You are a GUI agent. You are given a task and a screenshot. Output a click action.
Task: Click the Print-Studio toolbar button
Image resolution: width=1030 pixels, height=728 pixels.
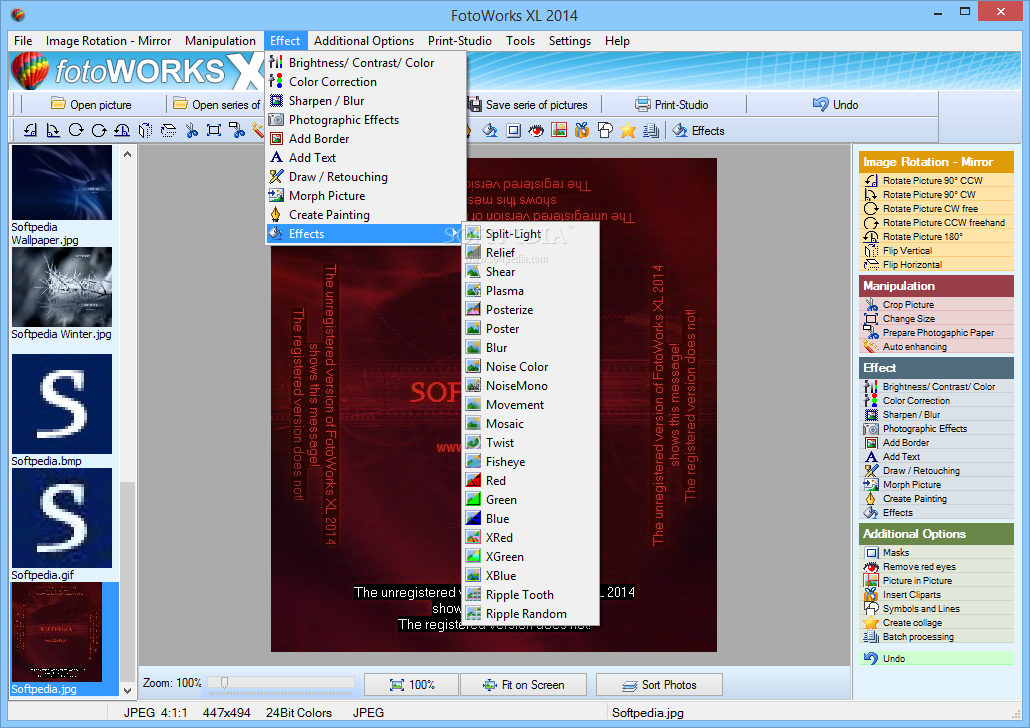(672, 104)
